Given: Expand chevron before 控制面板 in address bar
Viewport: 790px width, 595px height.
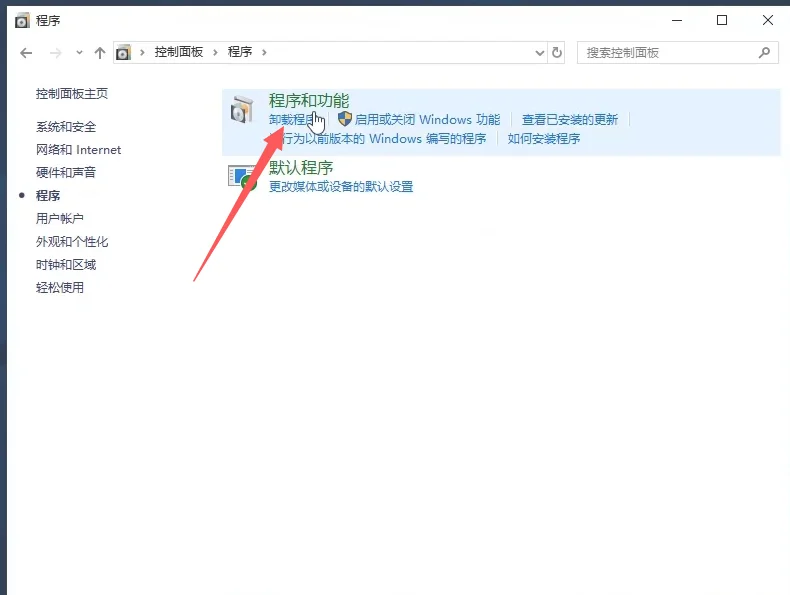Looking at the screenshot, I should click(x=143, y=52).
